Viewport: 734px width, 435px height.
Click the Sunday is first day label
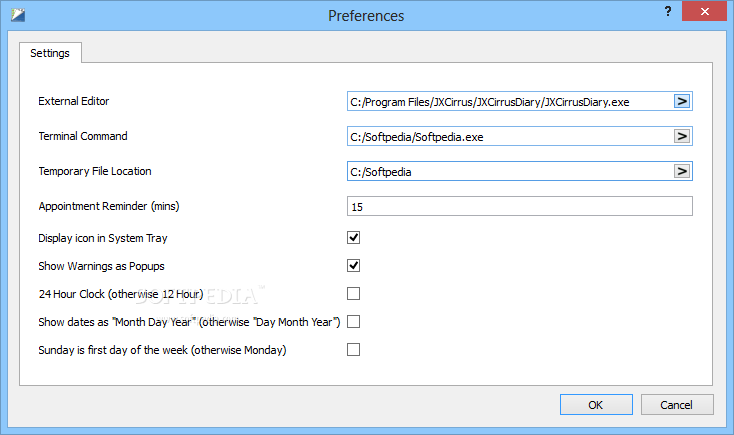pos(162,350)
